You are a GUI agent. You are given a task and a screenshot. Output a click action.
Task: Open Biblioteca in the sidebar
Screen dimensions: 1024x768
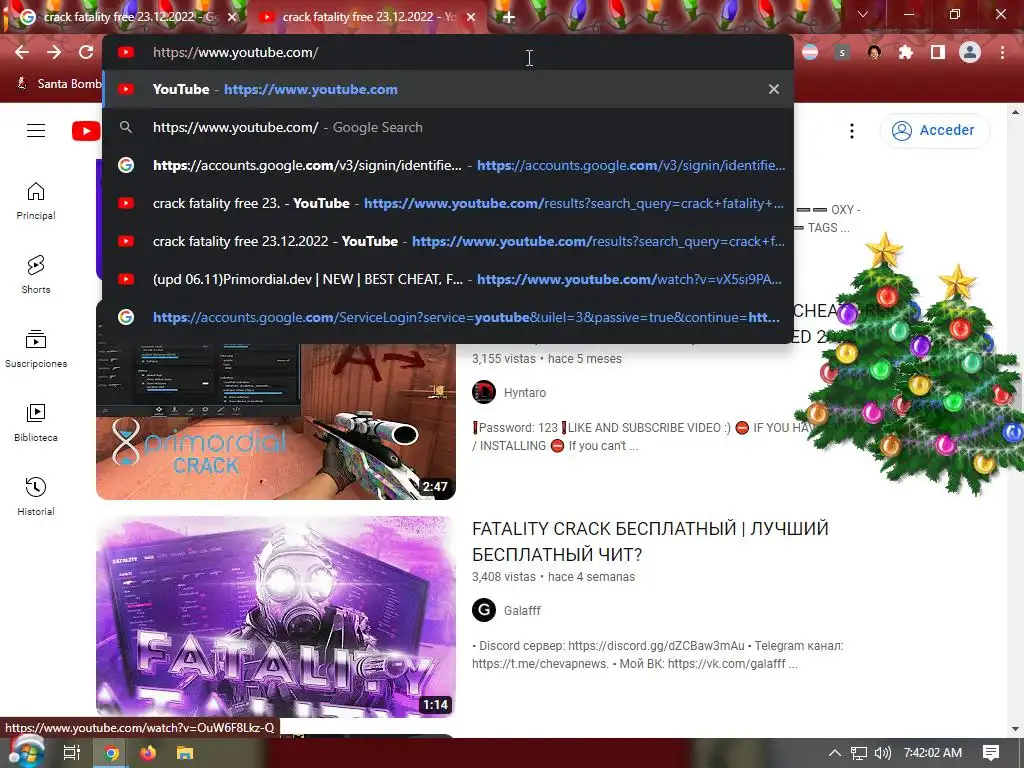pyautogui.click(x=36, y=423)
